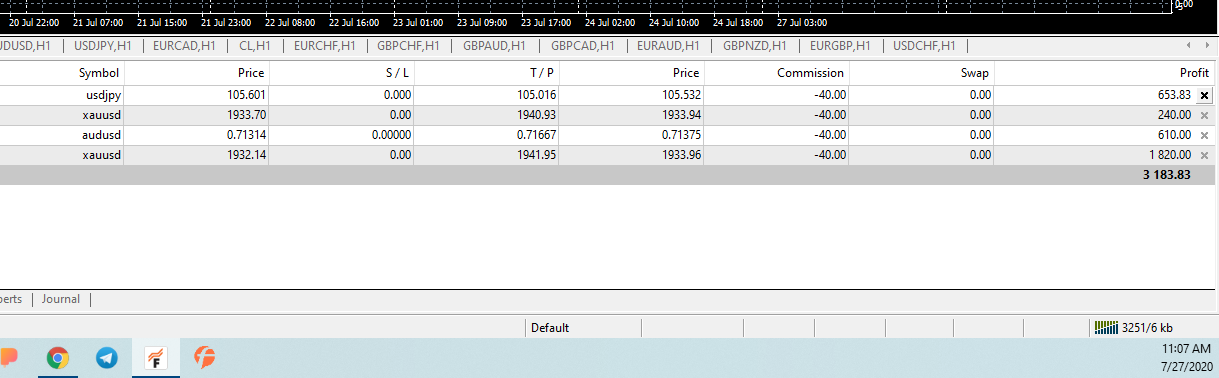Switch to the CL,H1 chart tab

click(255, 45)
